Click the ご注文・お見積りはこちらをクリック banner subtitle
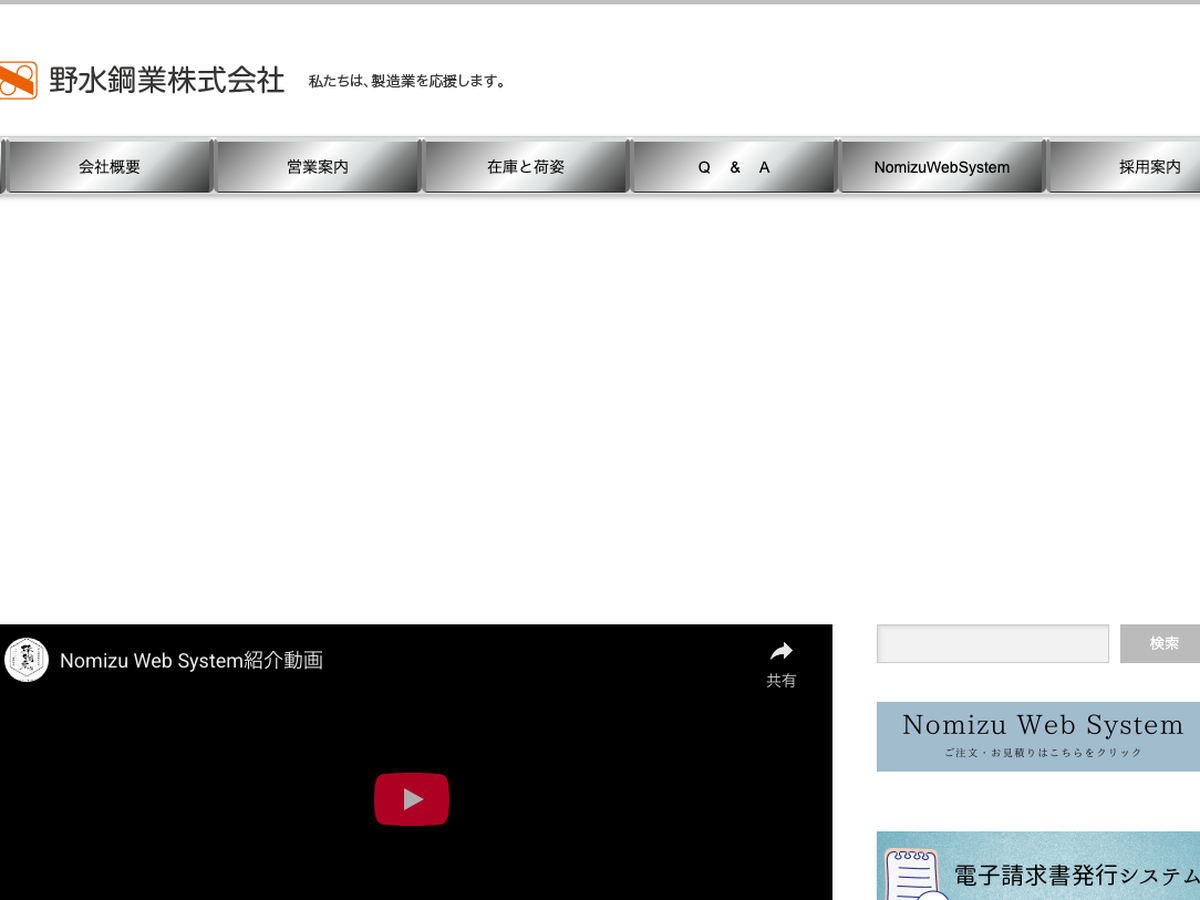Screen dimensions: 1200x900 coord(1042,753)
